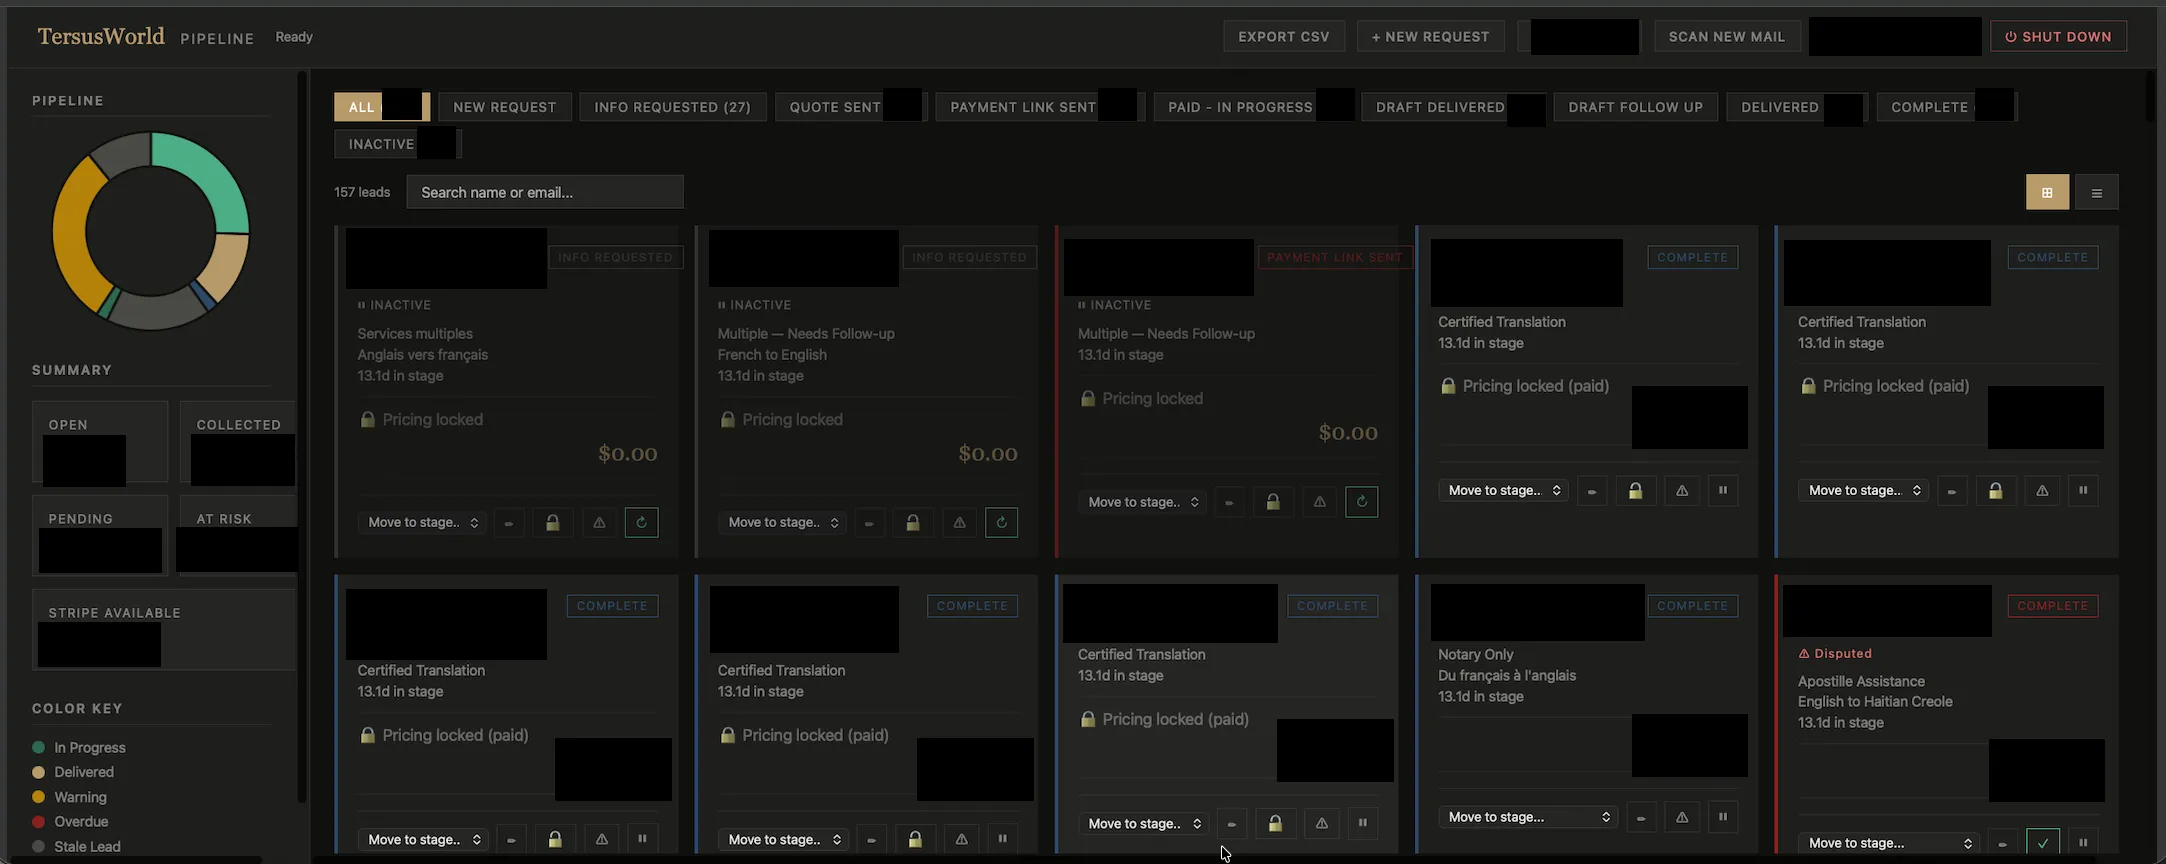Focus the Search name or email field
Image resolution: width=2166 pixels, height=864 pixels.
click(x=545, y=192)
